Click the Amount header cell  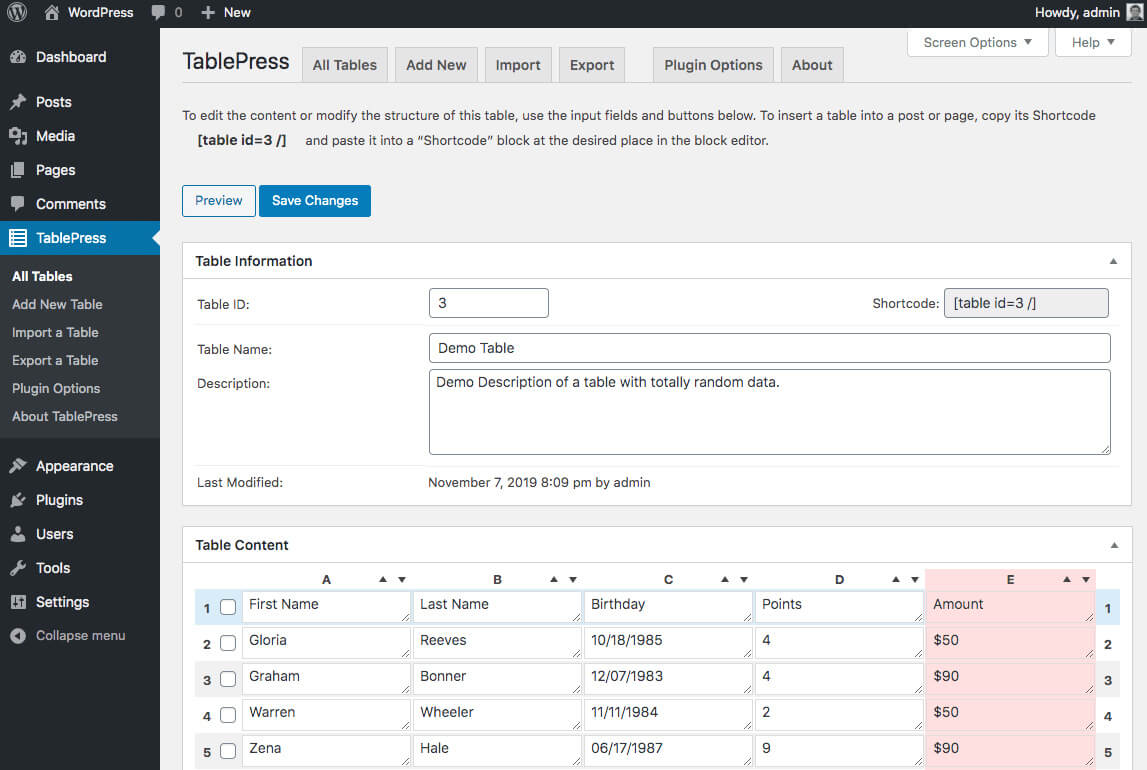tap(1009, 606)
